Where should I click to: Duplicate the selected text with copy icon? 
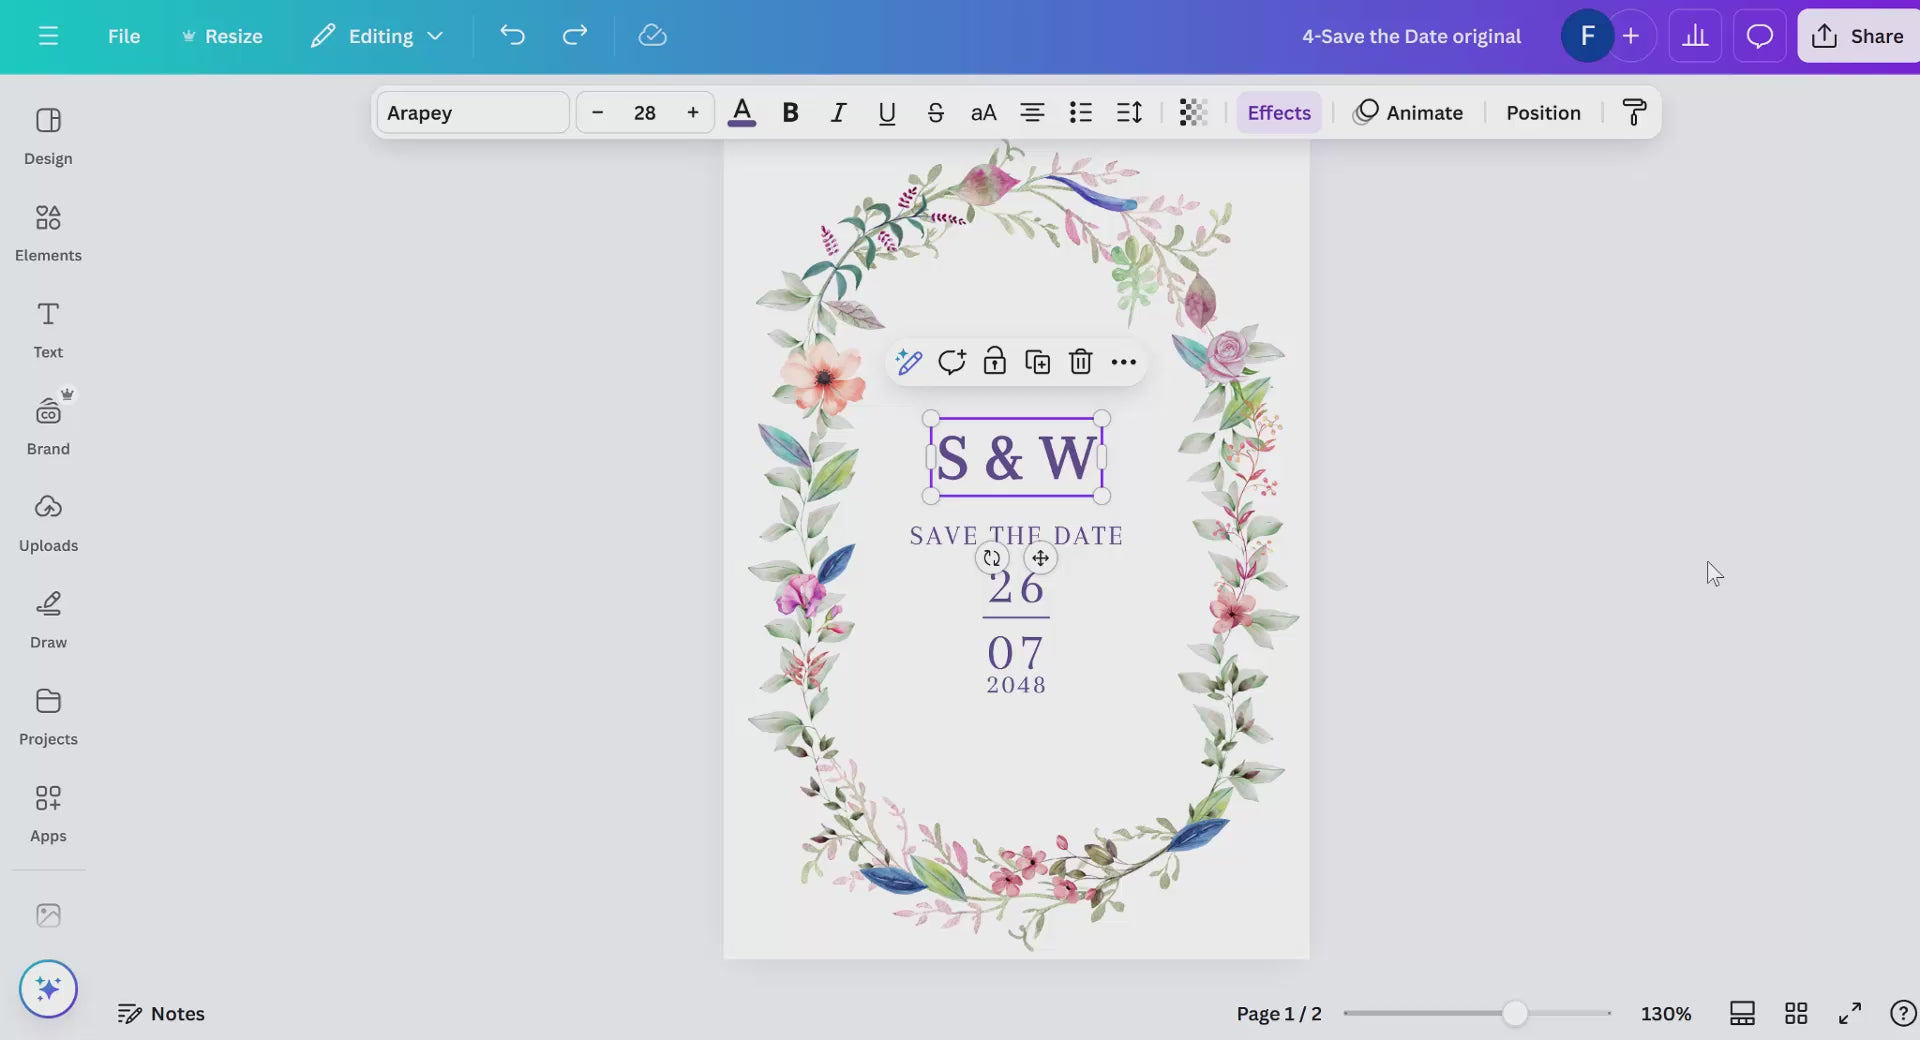point(1037,362)
